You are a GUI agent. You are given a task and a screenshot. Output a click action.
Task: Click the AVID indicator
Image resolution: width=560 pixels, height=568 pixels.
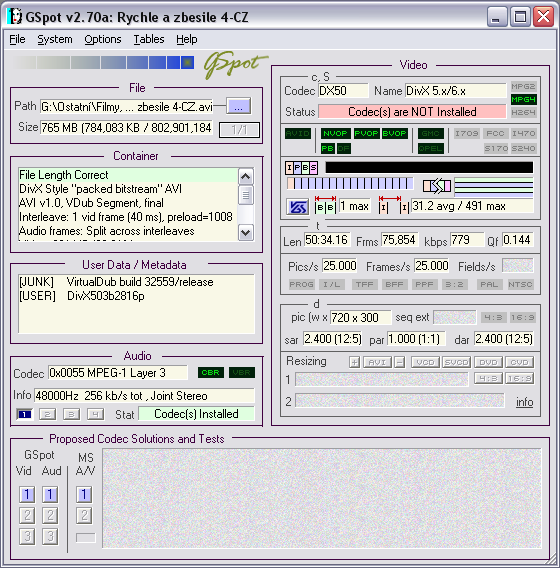coord(298,133)
